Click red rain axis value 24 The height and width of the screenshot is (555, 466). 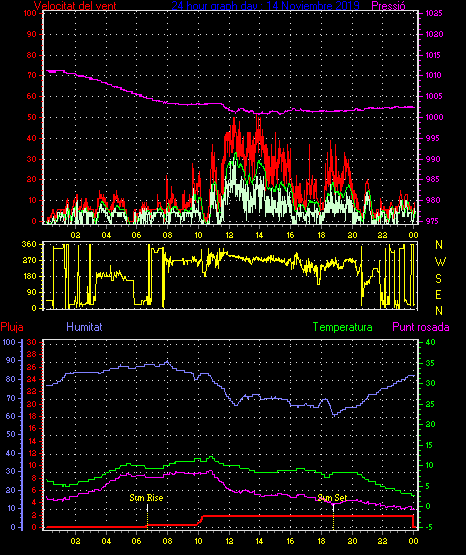[x=31, y=379]
